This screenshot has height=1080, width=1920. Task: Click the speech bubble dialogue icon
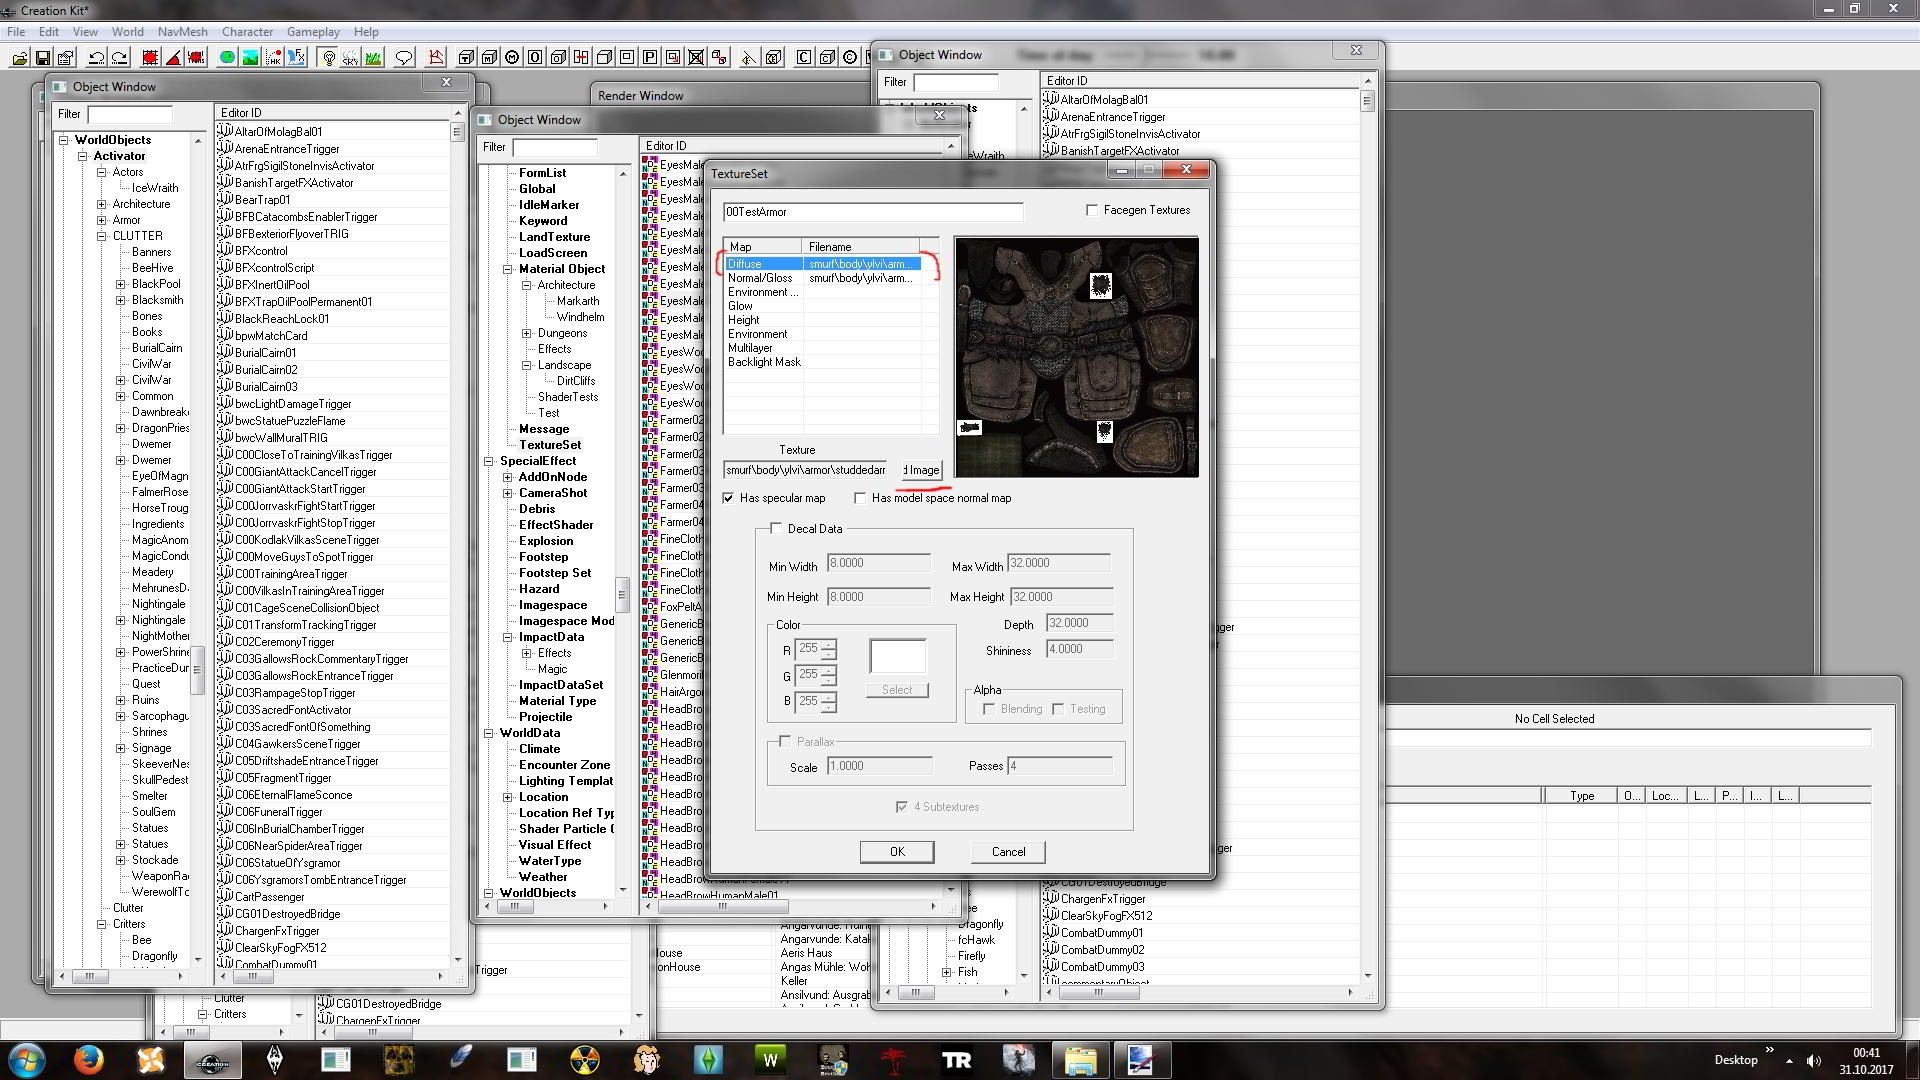click(404, 58)
